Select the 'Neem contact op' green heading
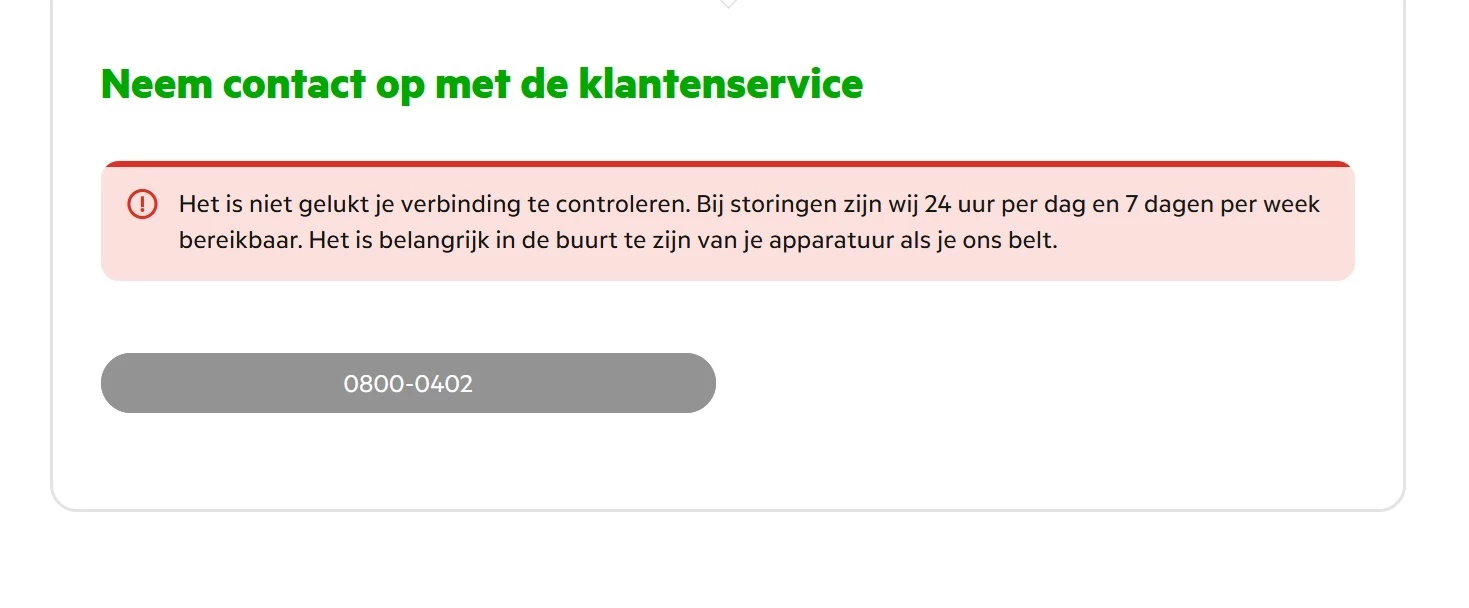The height and width of the screenshot is (608, 1469). point(482,84)
